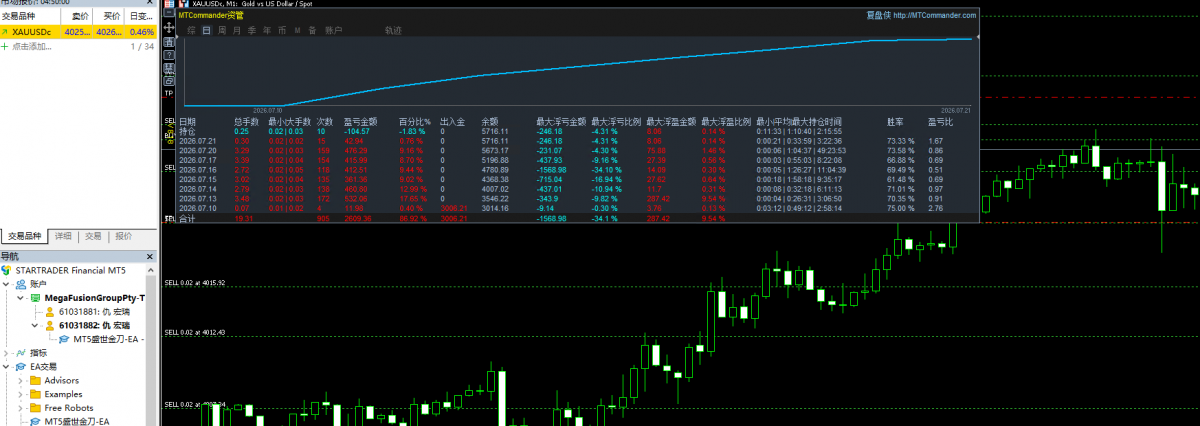Click 点击添加 to add a symbol

pos(32,46)
